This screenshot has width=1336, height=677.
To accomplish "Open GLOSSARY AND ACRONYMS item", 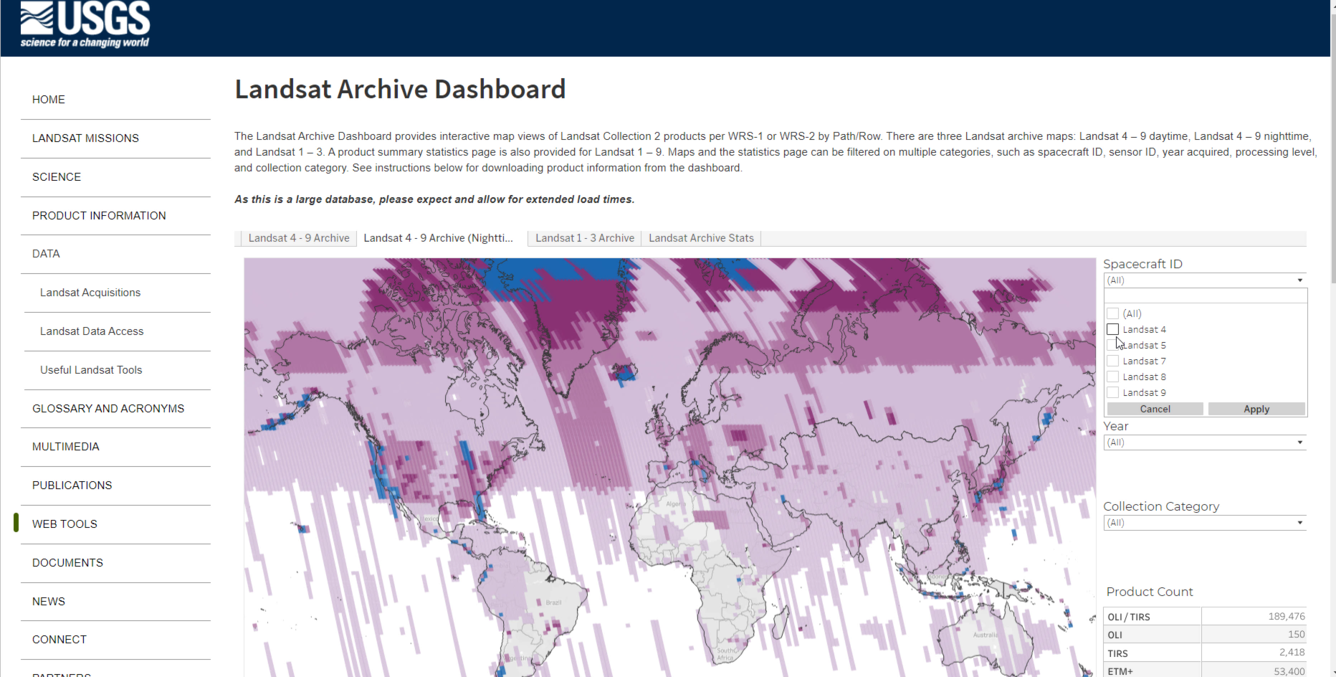I will tap(108, 409).
